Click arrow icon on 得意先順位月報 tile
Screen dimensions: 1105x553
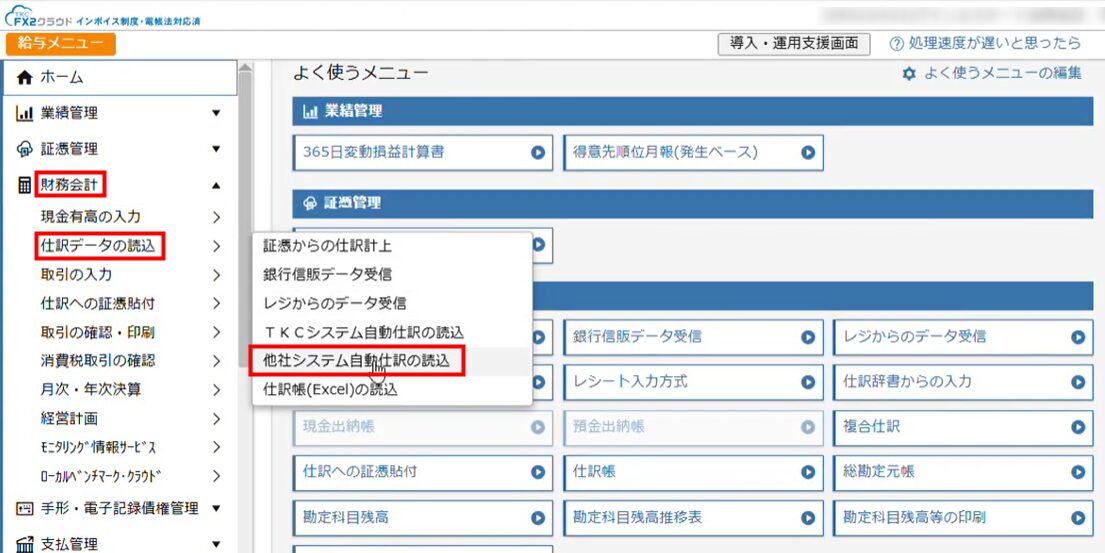pyautogui.click(x=807, y=153)
